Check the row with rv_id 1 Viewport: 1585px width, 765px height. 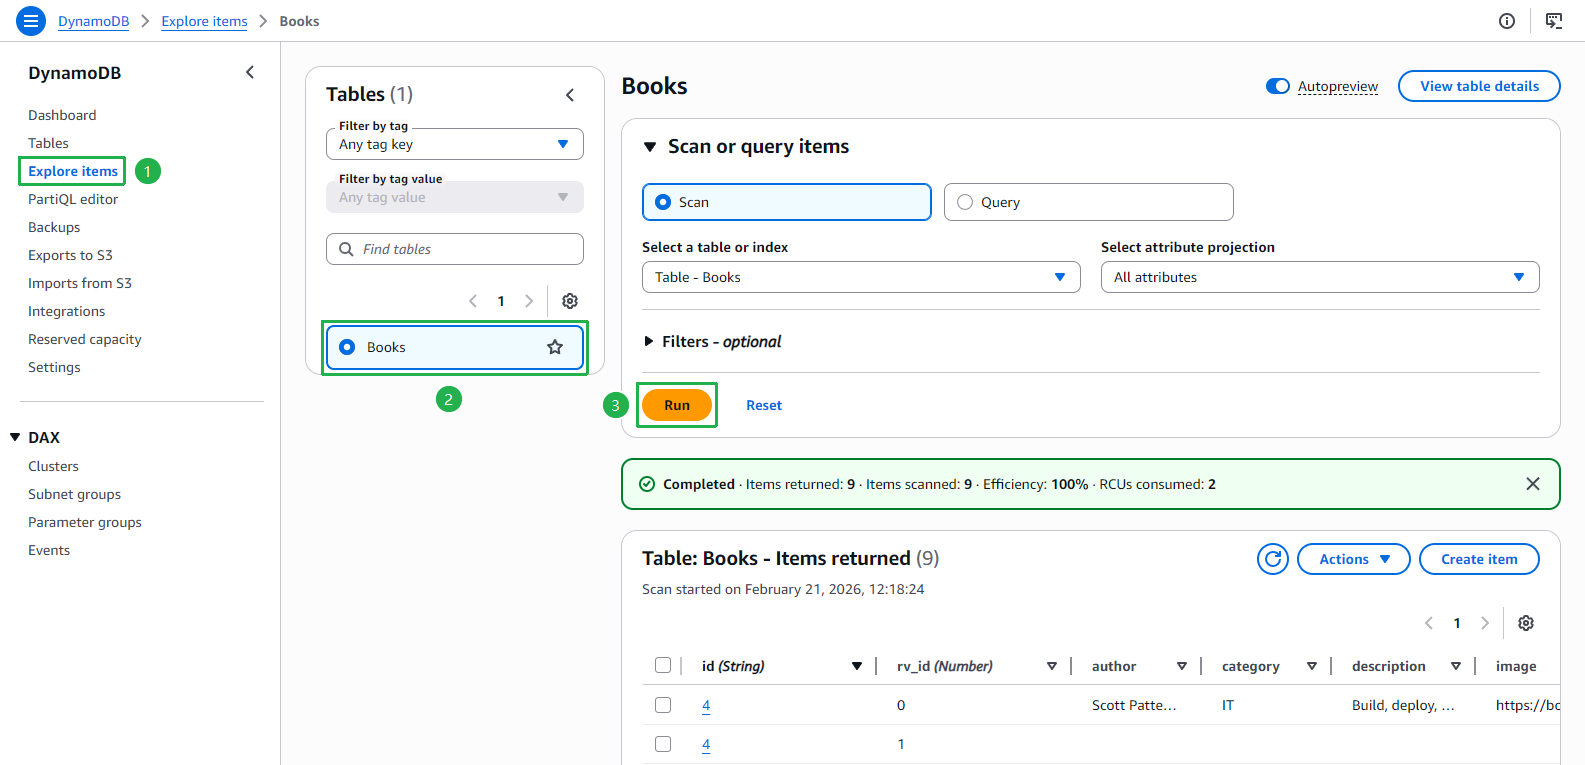point(663,744)
